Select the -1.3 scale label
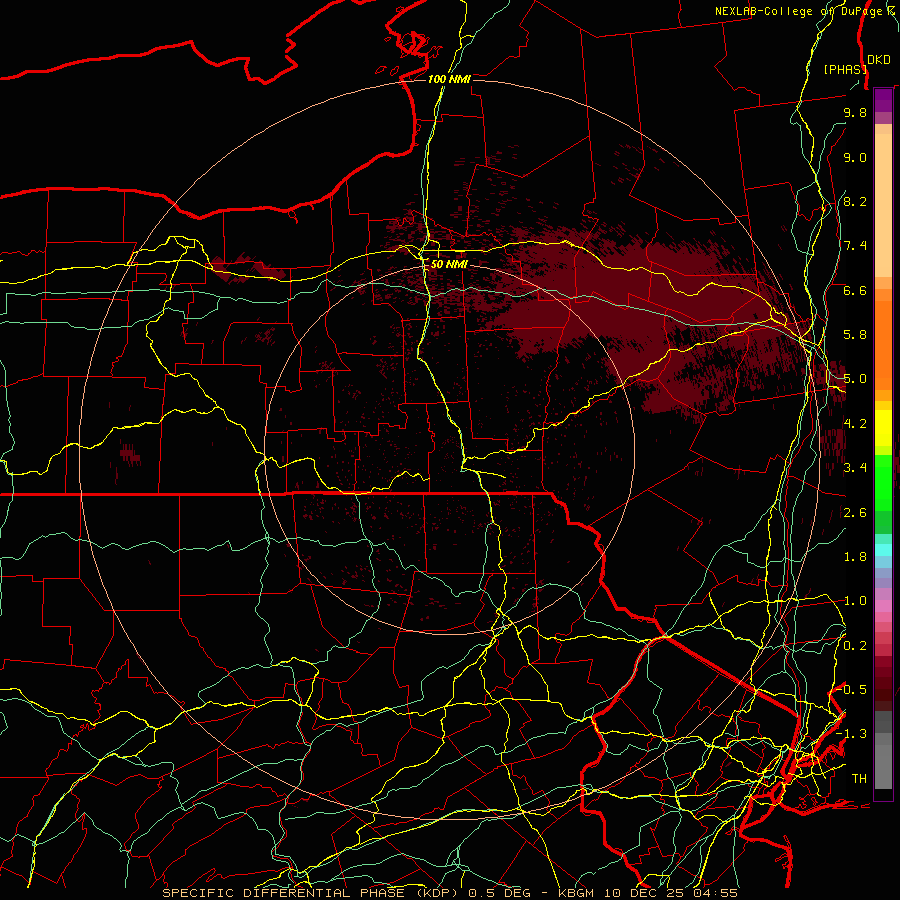Screen dimensions: 900x900 click(x=852, y=734)
